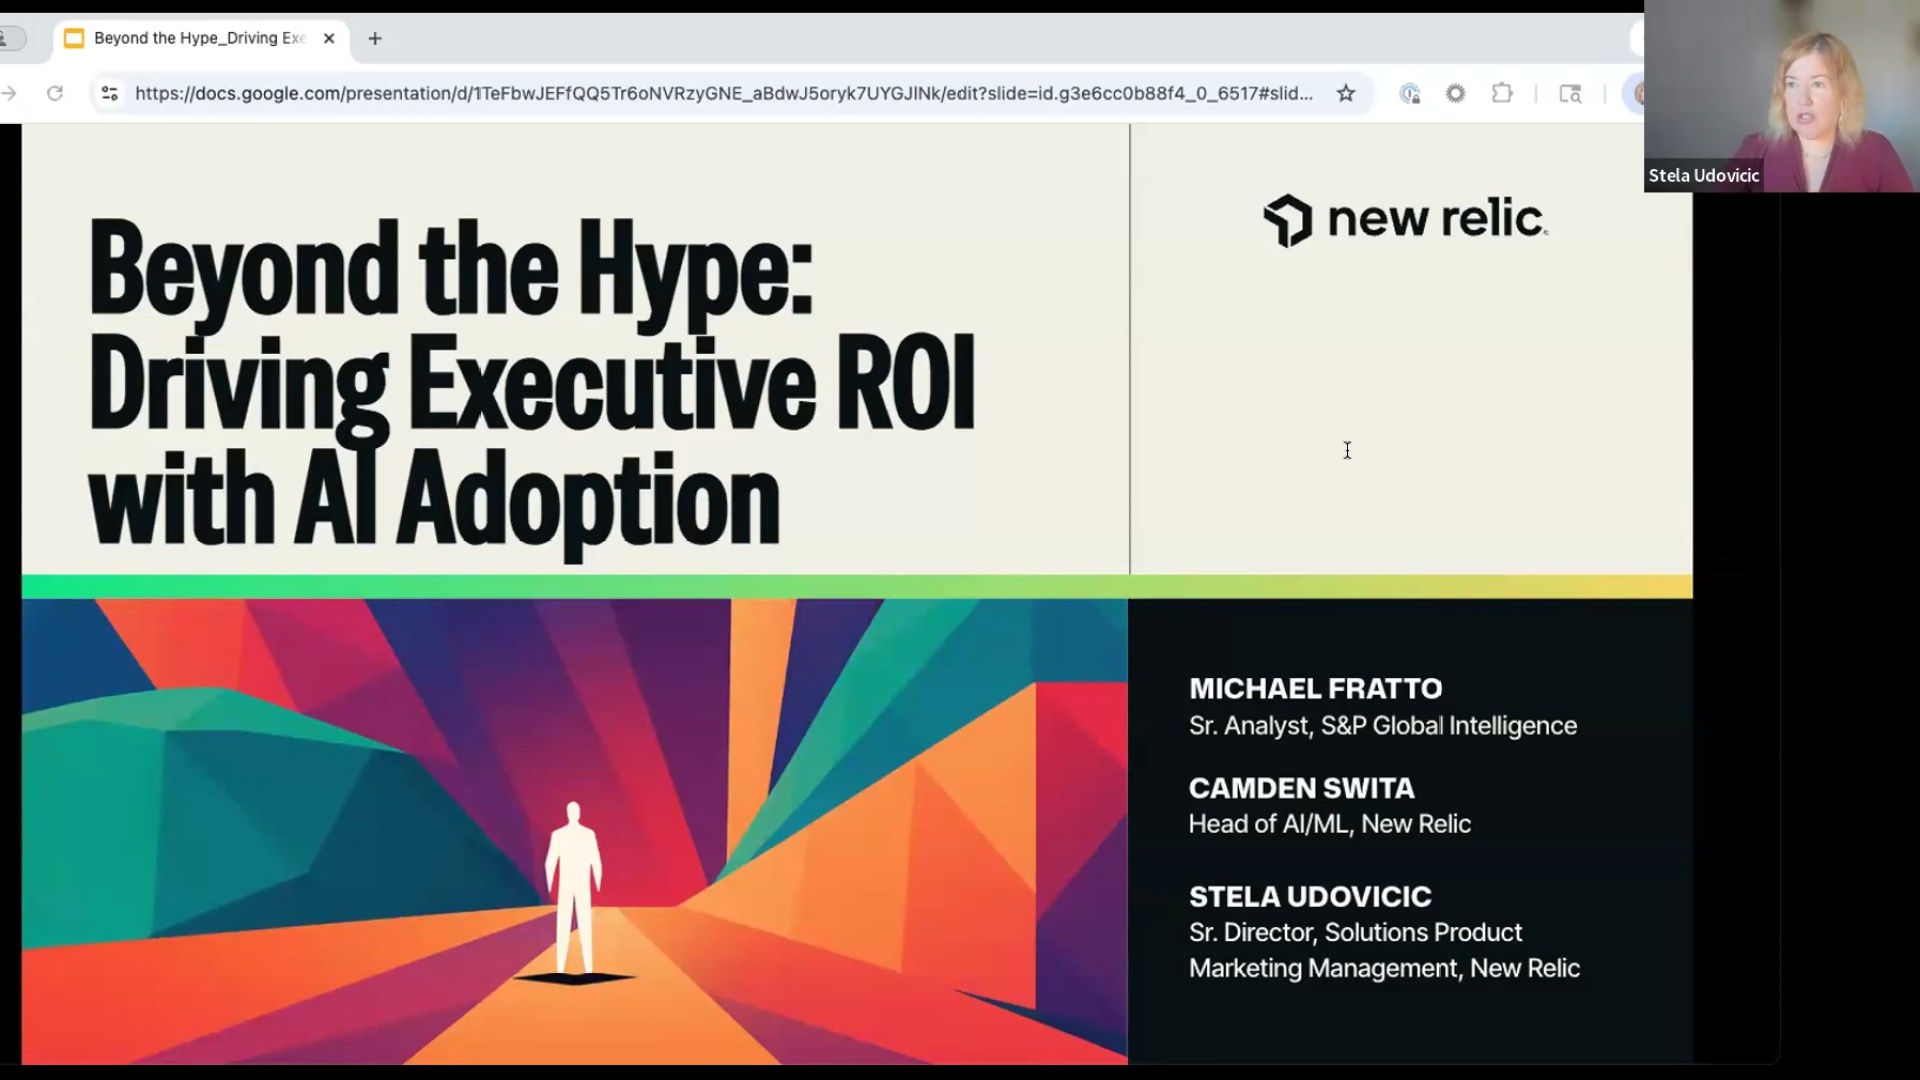Screen dimensions: 1920x1080
Task: Click the Stela Udovicic webcam video thumbnail
Action: [x=1782, y=96]
